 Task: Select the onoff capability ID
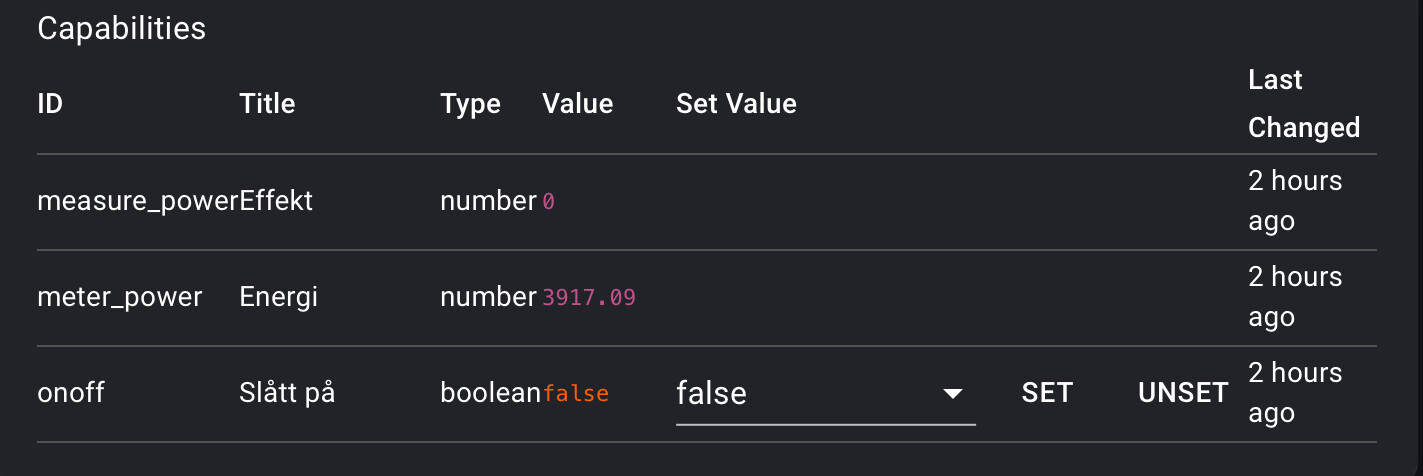(71, 393)
